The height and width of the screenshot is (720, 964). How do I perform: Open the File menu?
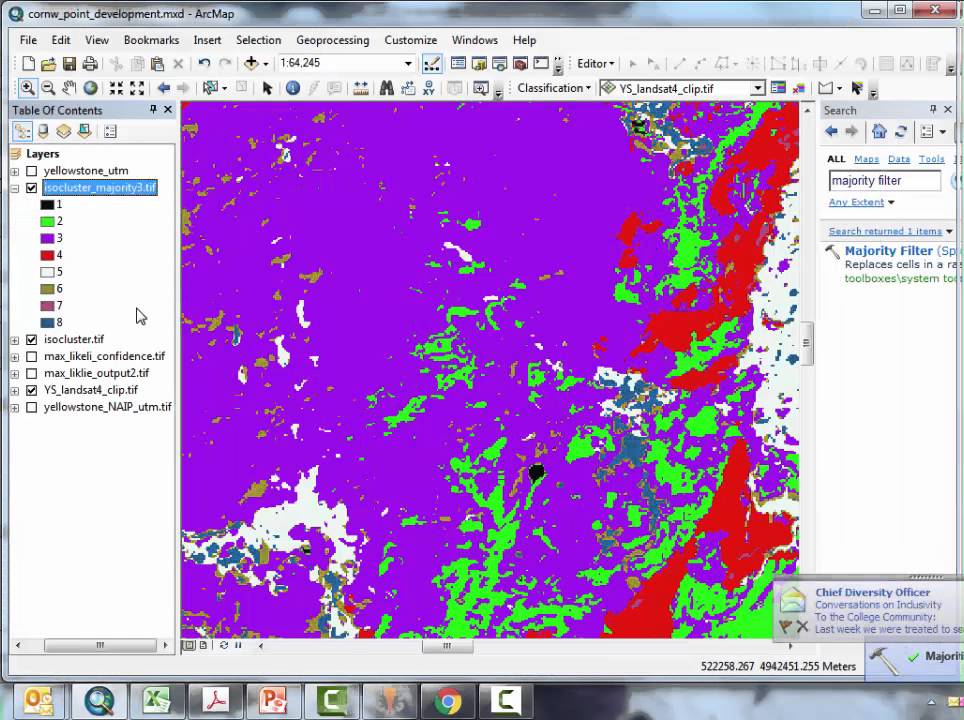28,40
